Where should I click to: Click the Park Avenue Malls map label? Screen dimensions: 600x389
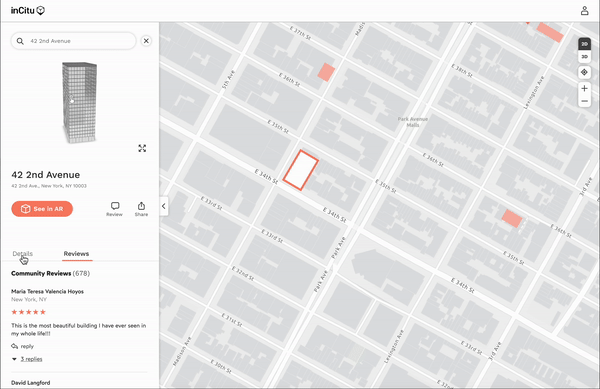(412, 122)
